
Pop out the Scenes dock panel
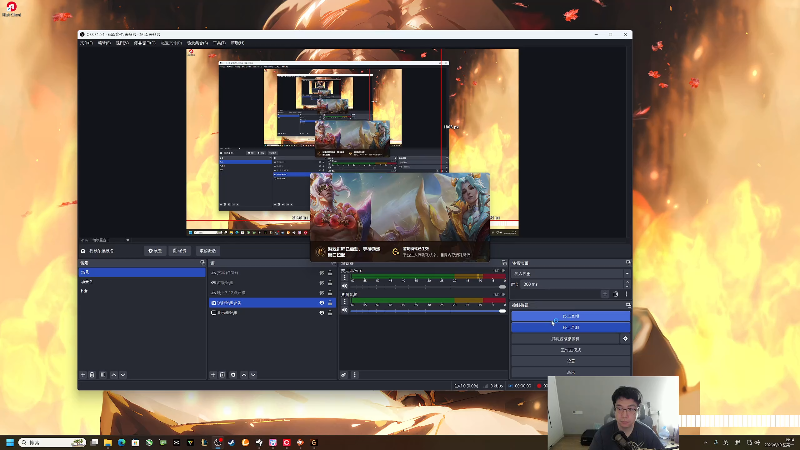click(202, 262)
